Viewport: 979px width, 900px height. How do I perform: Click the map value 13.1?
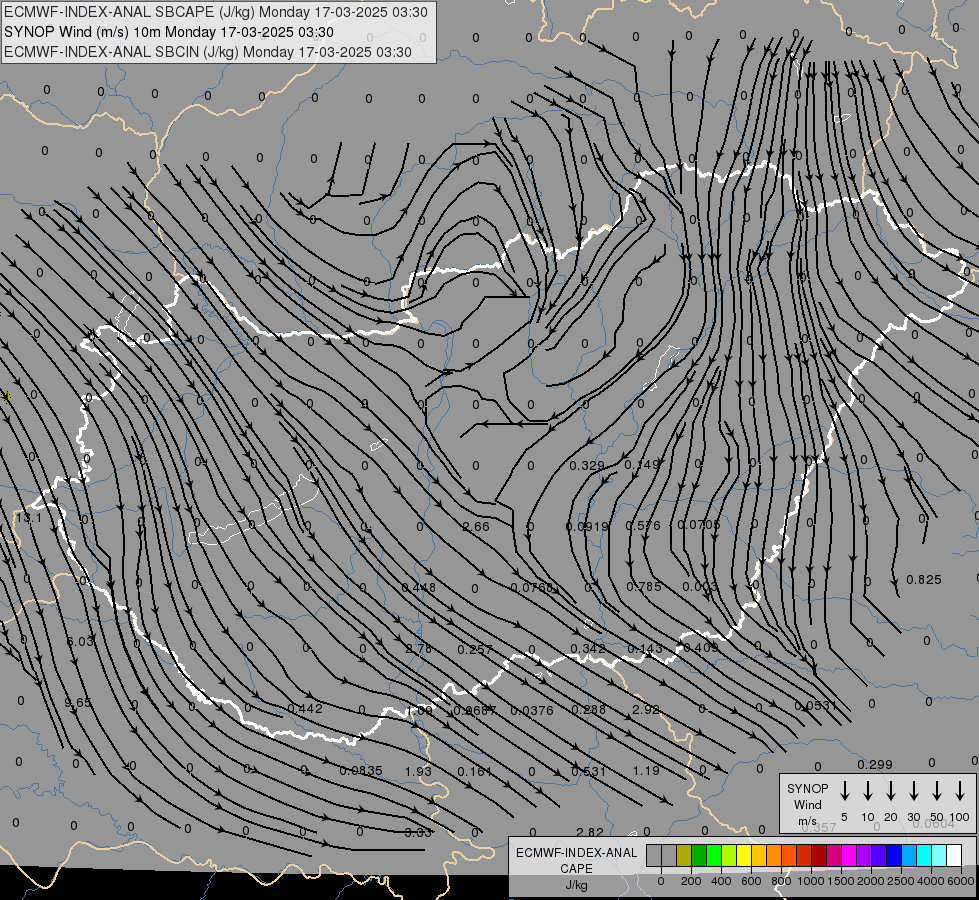click(29, 518)
